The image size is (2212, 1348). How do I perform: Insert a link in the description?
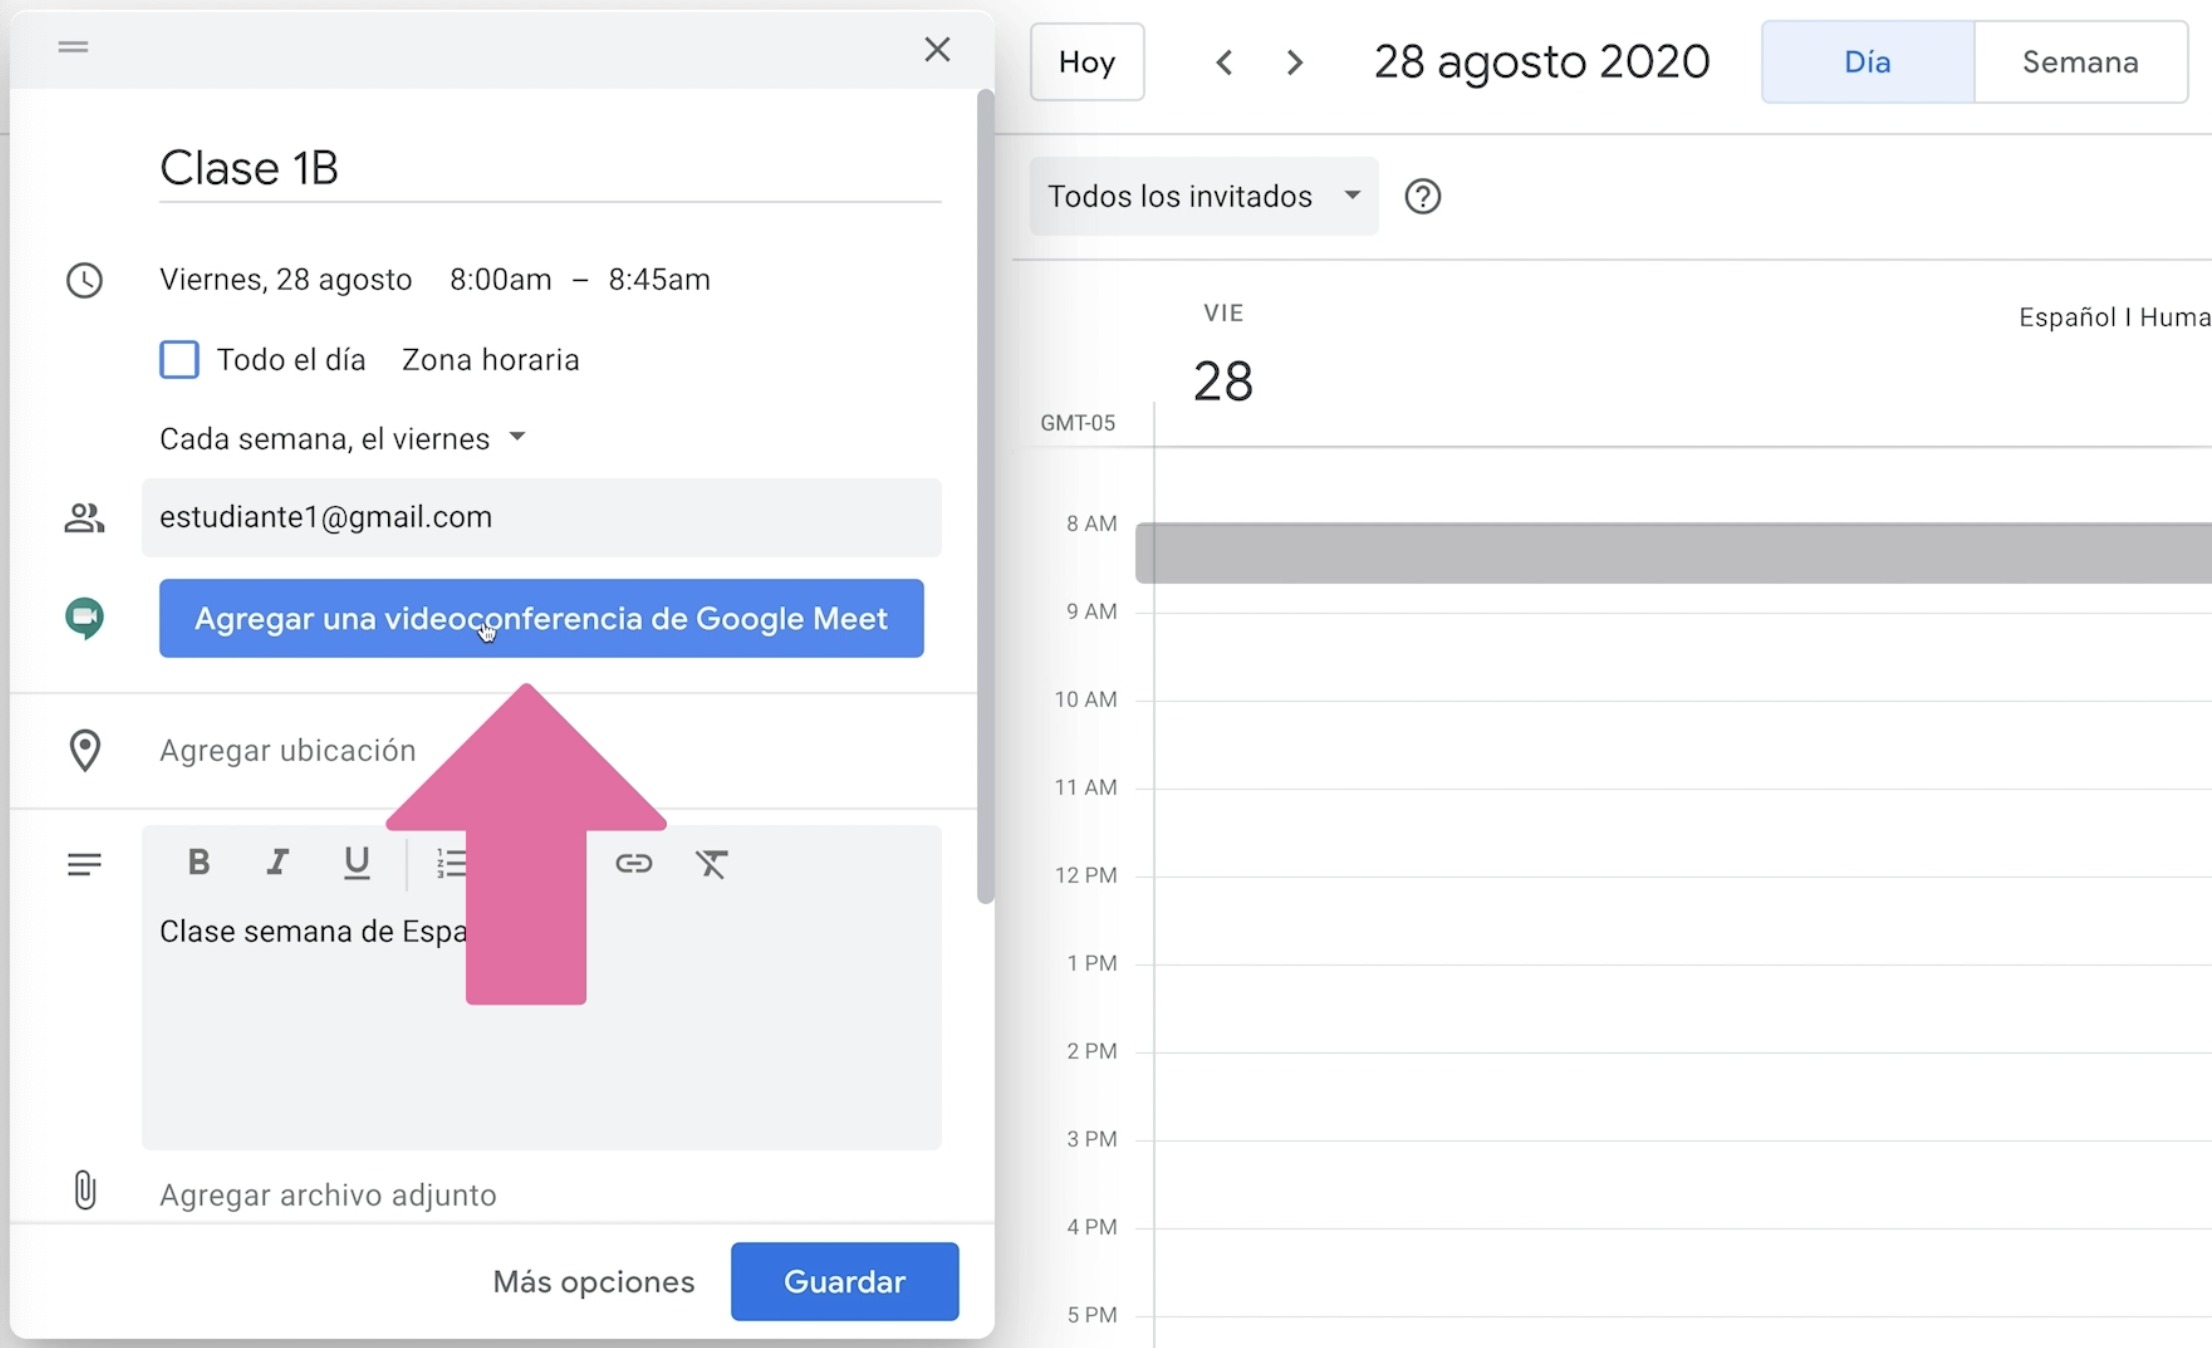coord(634,863)
